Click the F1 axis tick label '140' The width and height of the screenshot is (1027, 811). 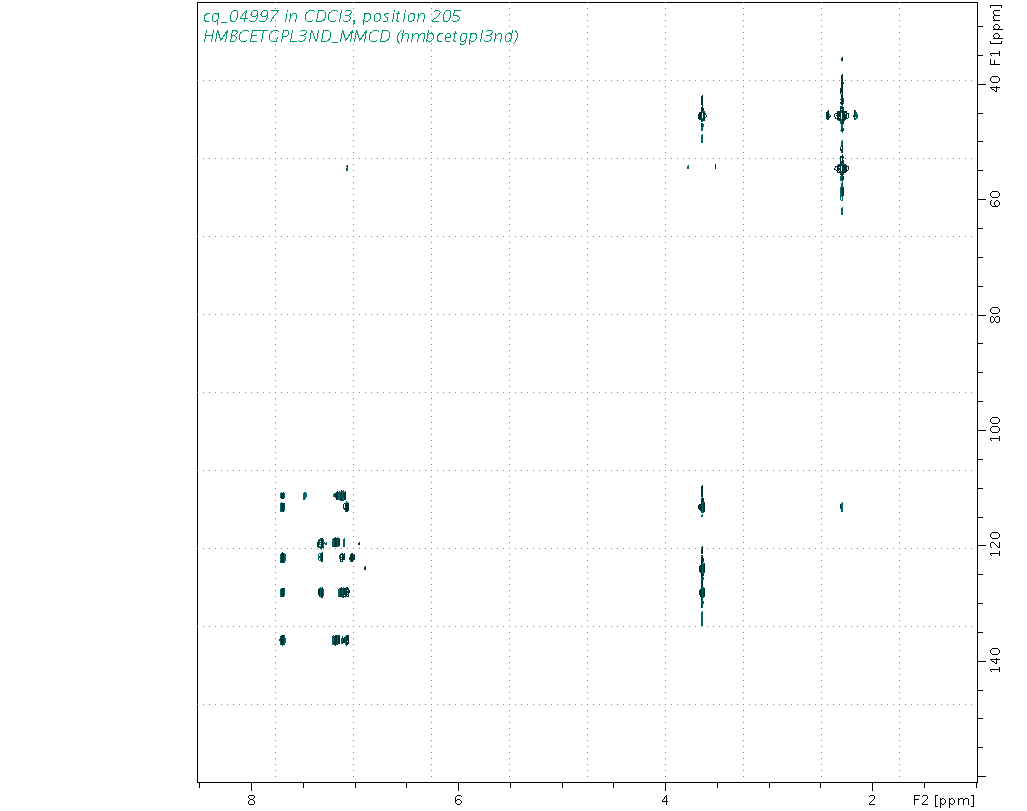click(995, 660)
